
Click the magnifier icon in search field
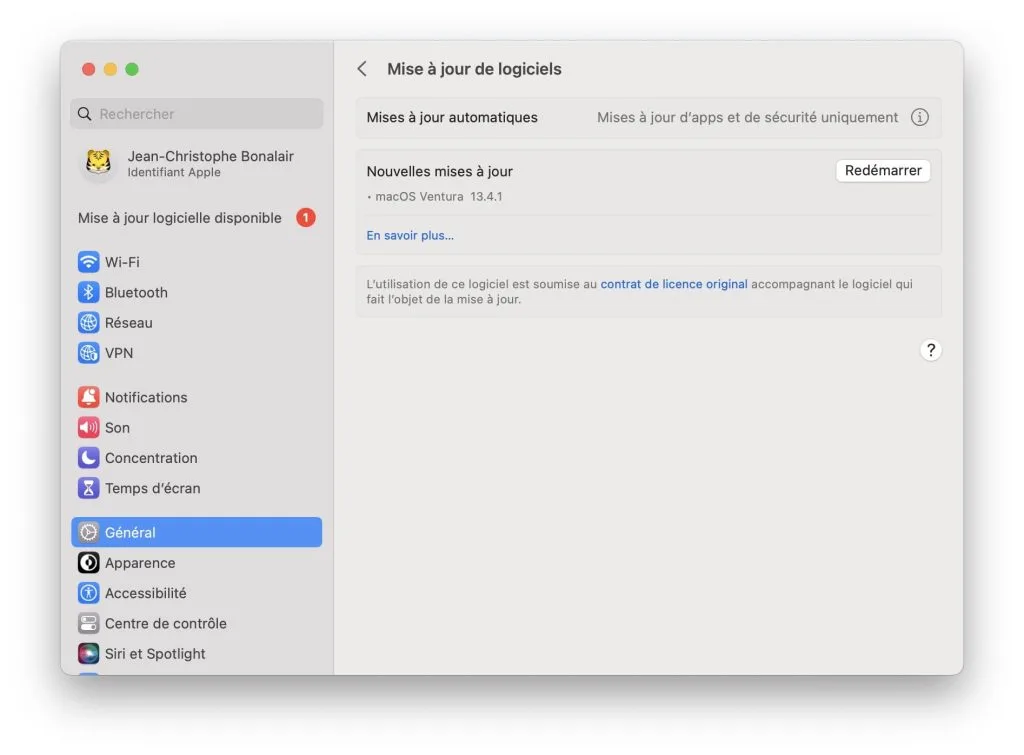85,114
